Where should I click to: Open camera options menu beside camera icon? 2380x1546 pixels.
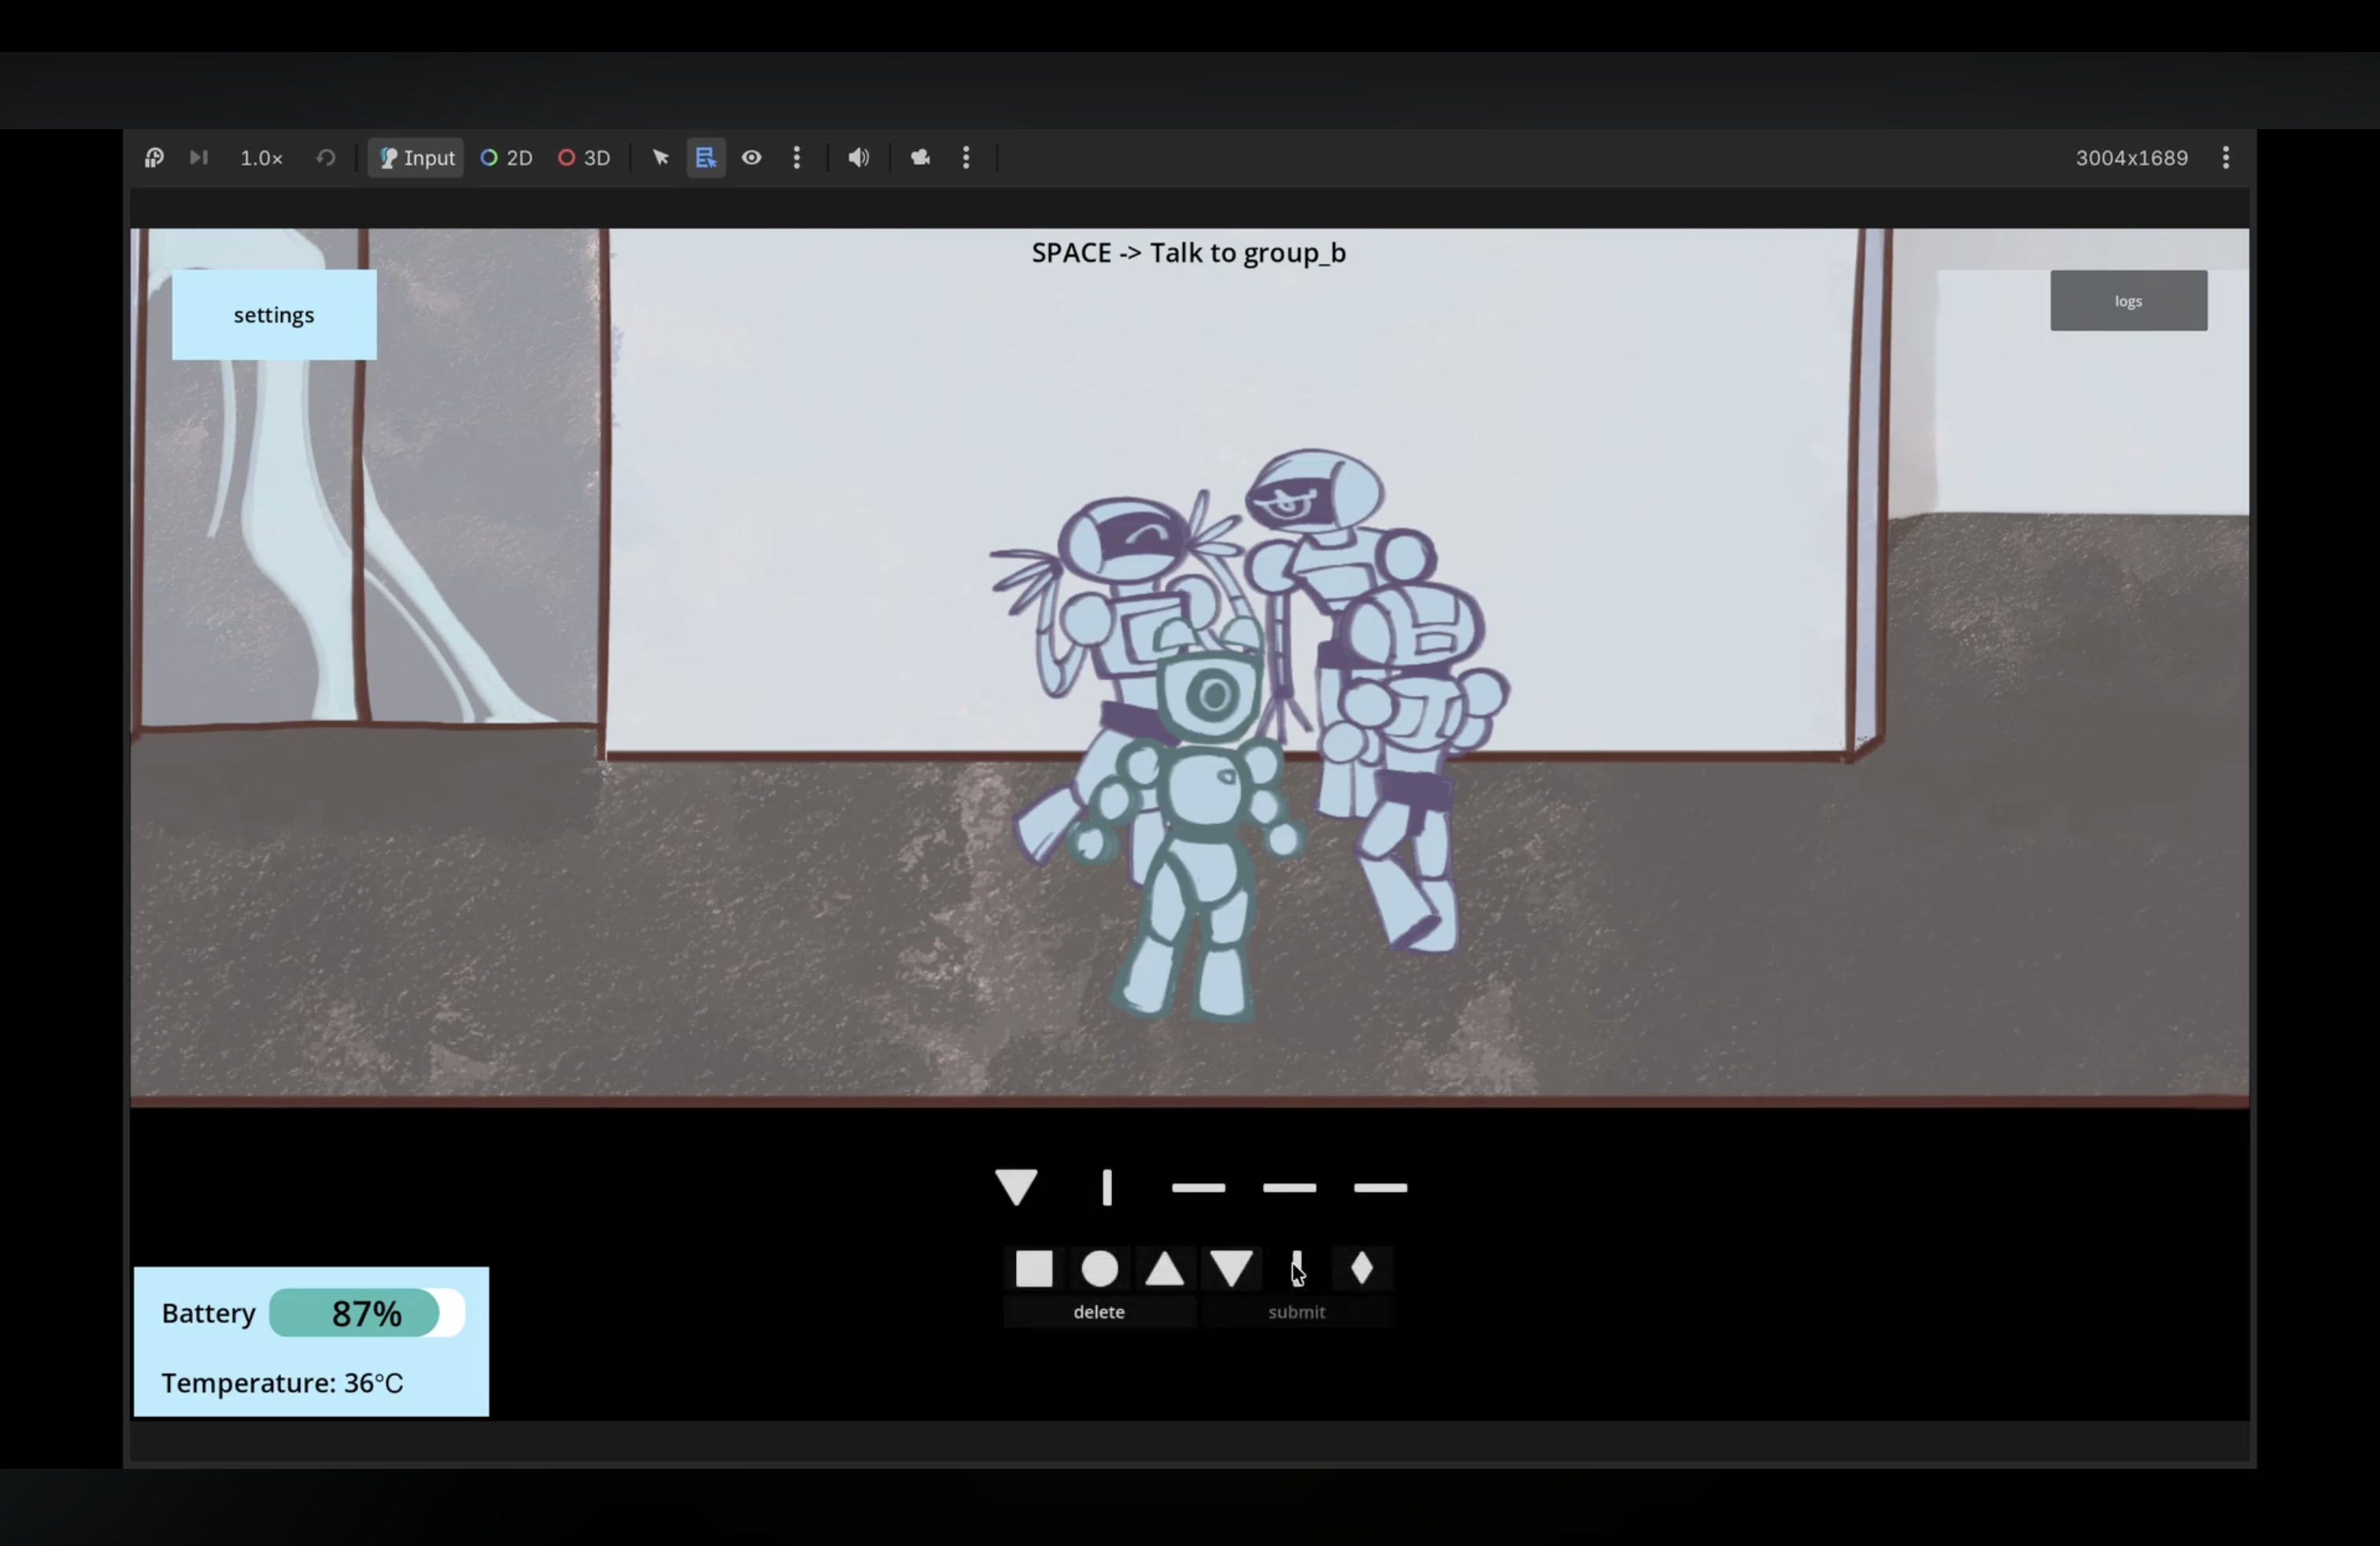(x=966, y=158)
